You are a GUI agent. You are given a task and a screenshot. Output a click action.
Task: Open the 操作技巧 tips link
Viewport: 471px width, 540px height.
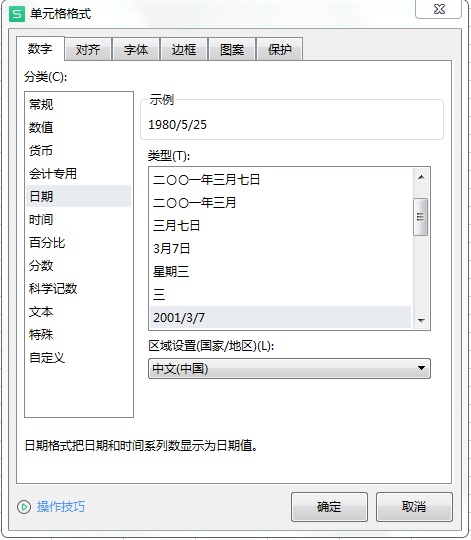coord(61,507)
